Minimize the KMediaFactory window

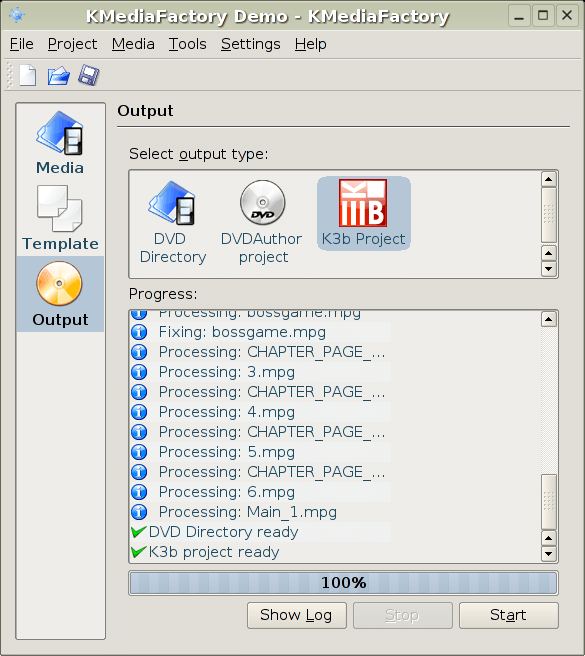(x=519, y=16)
